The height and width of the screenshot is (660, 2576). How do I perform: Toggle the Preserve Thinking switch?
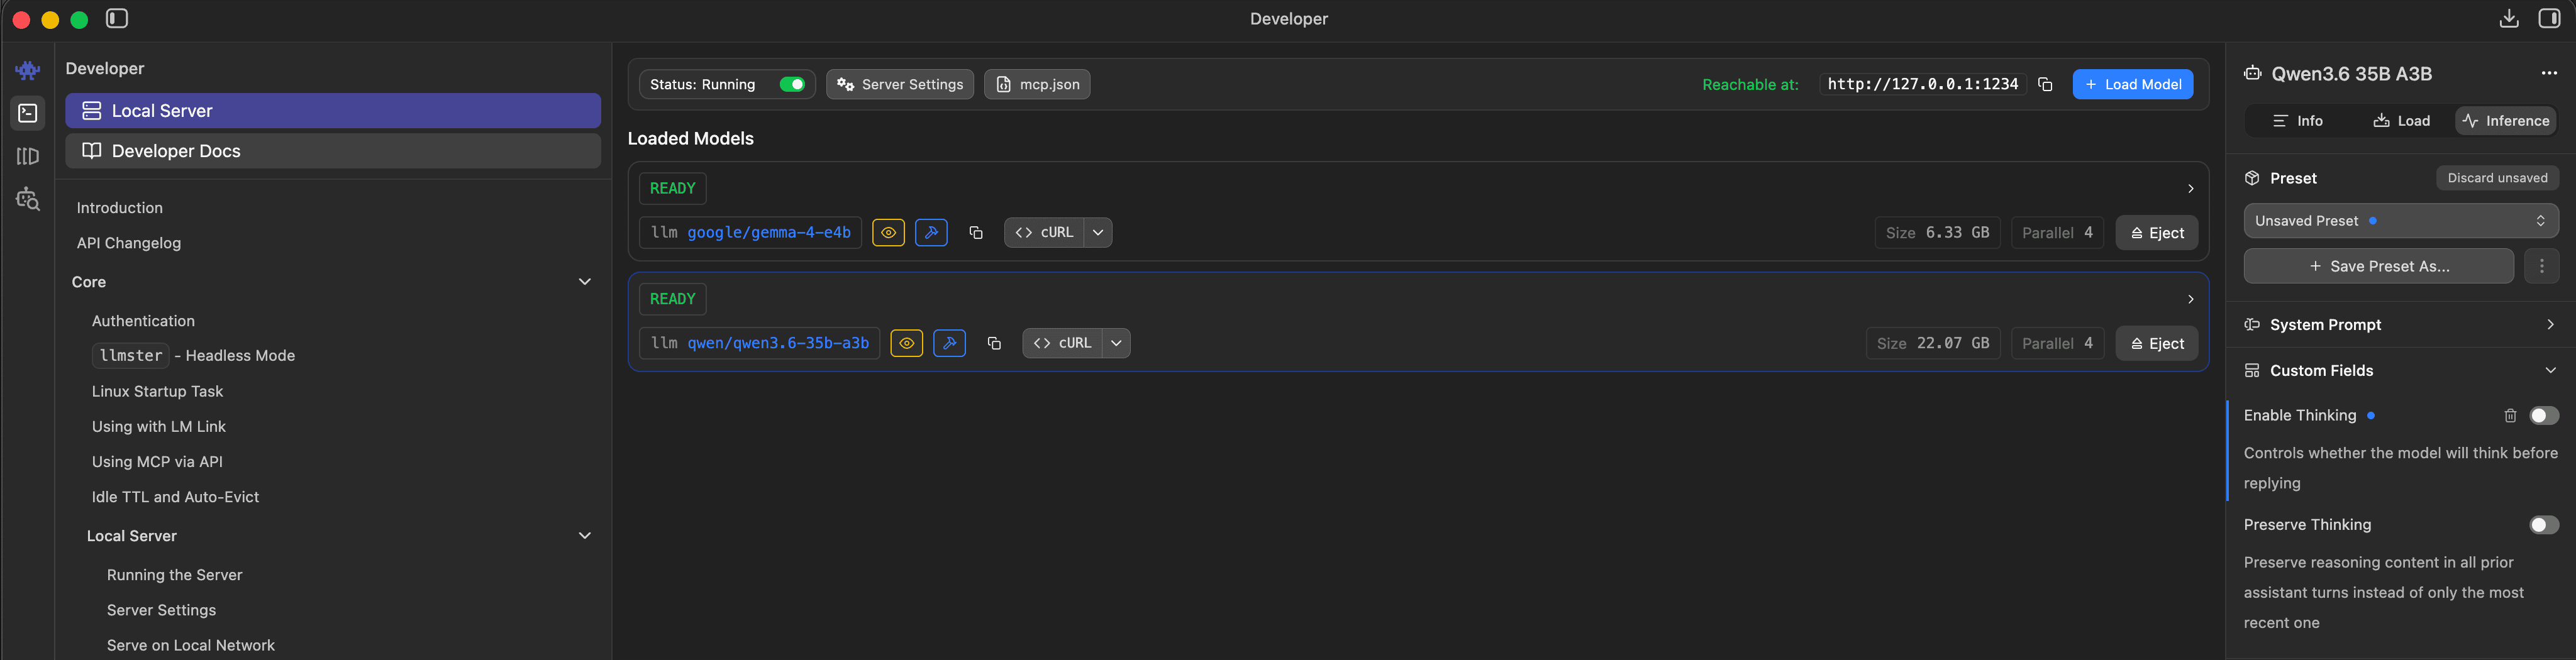point(2544,525)
